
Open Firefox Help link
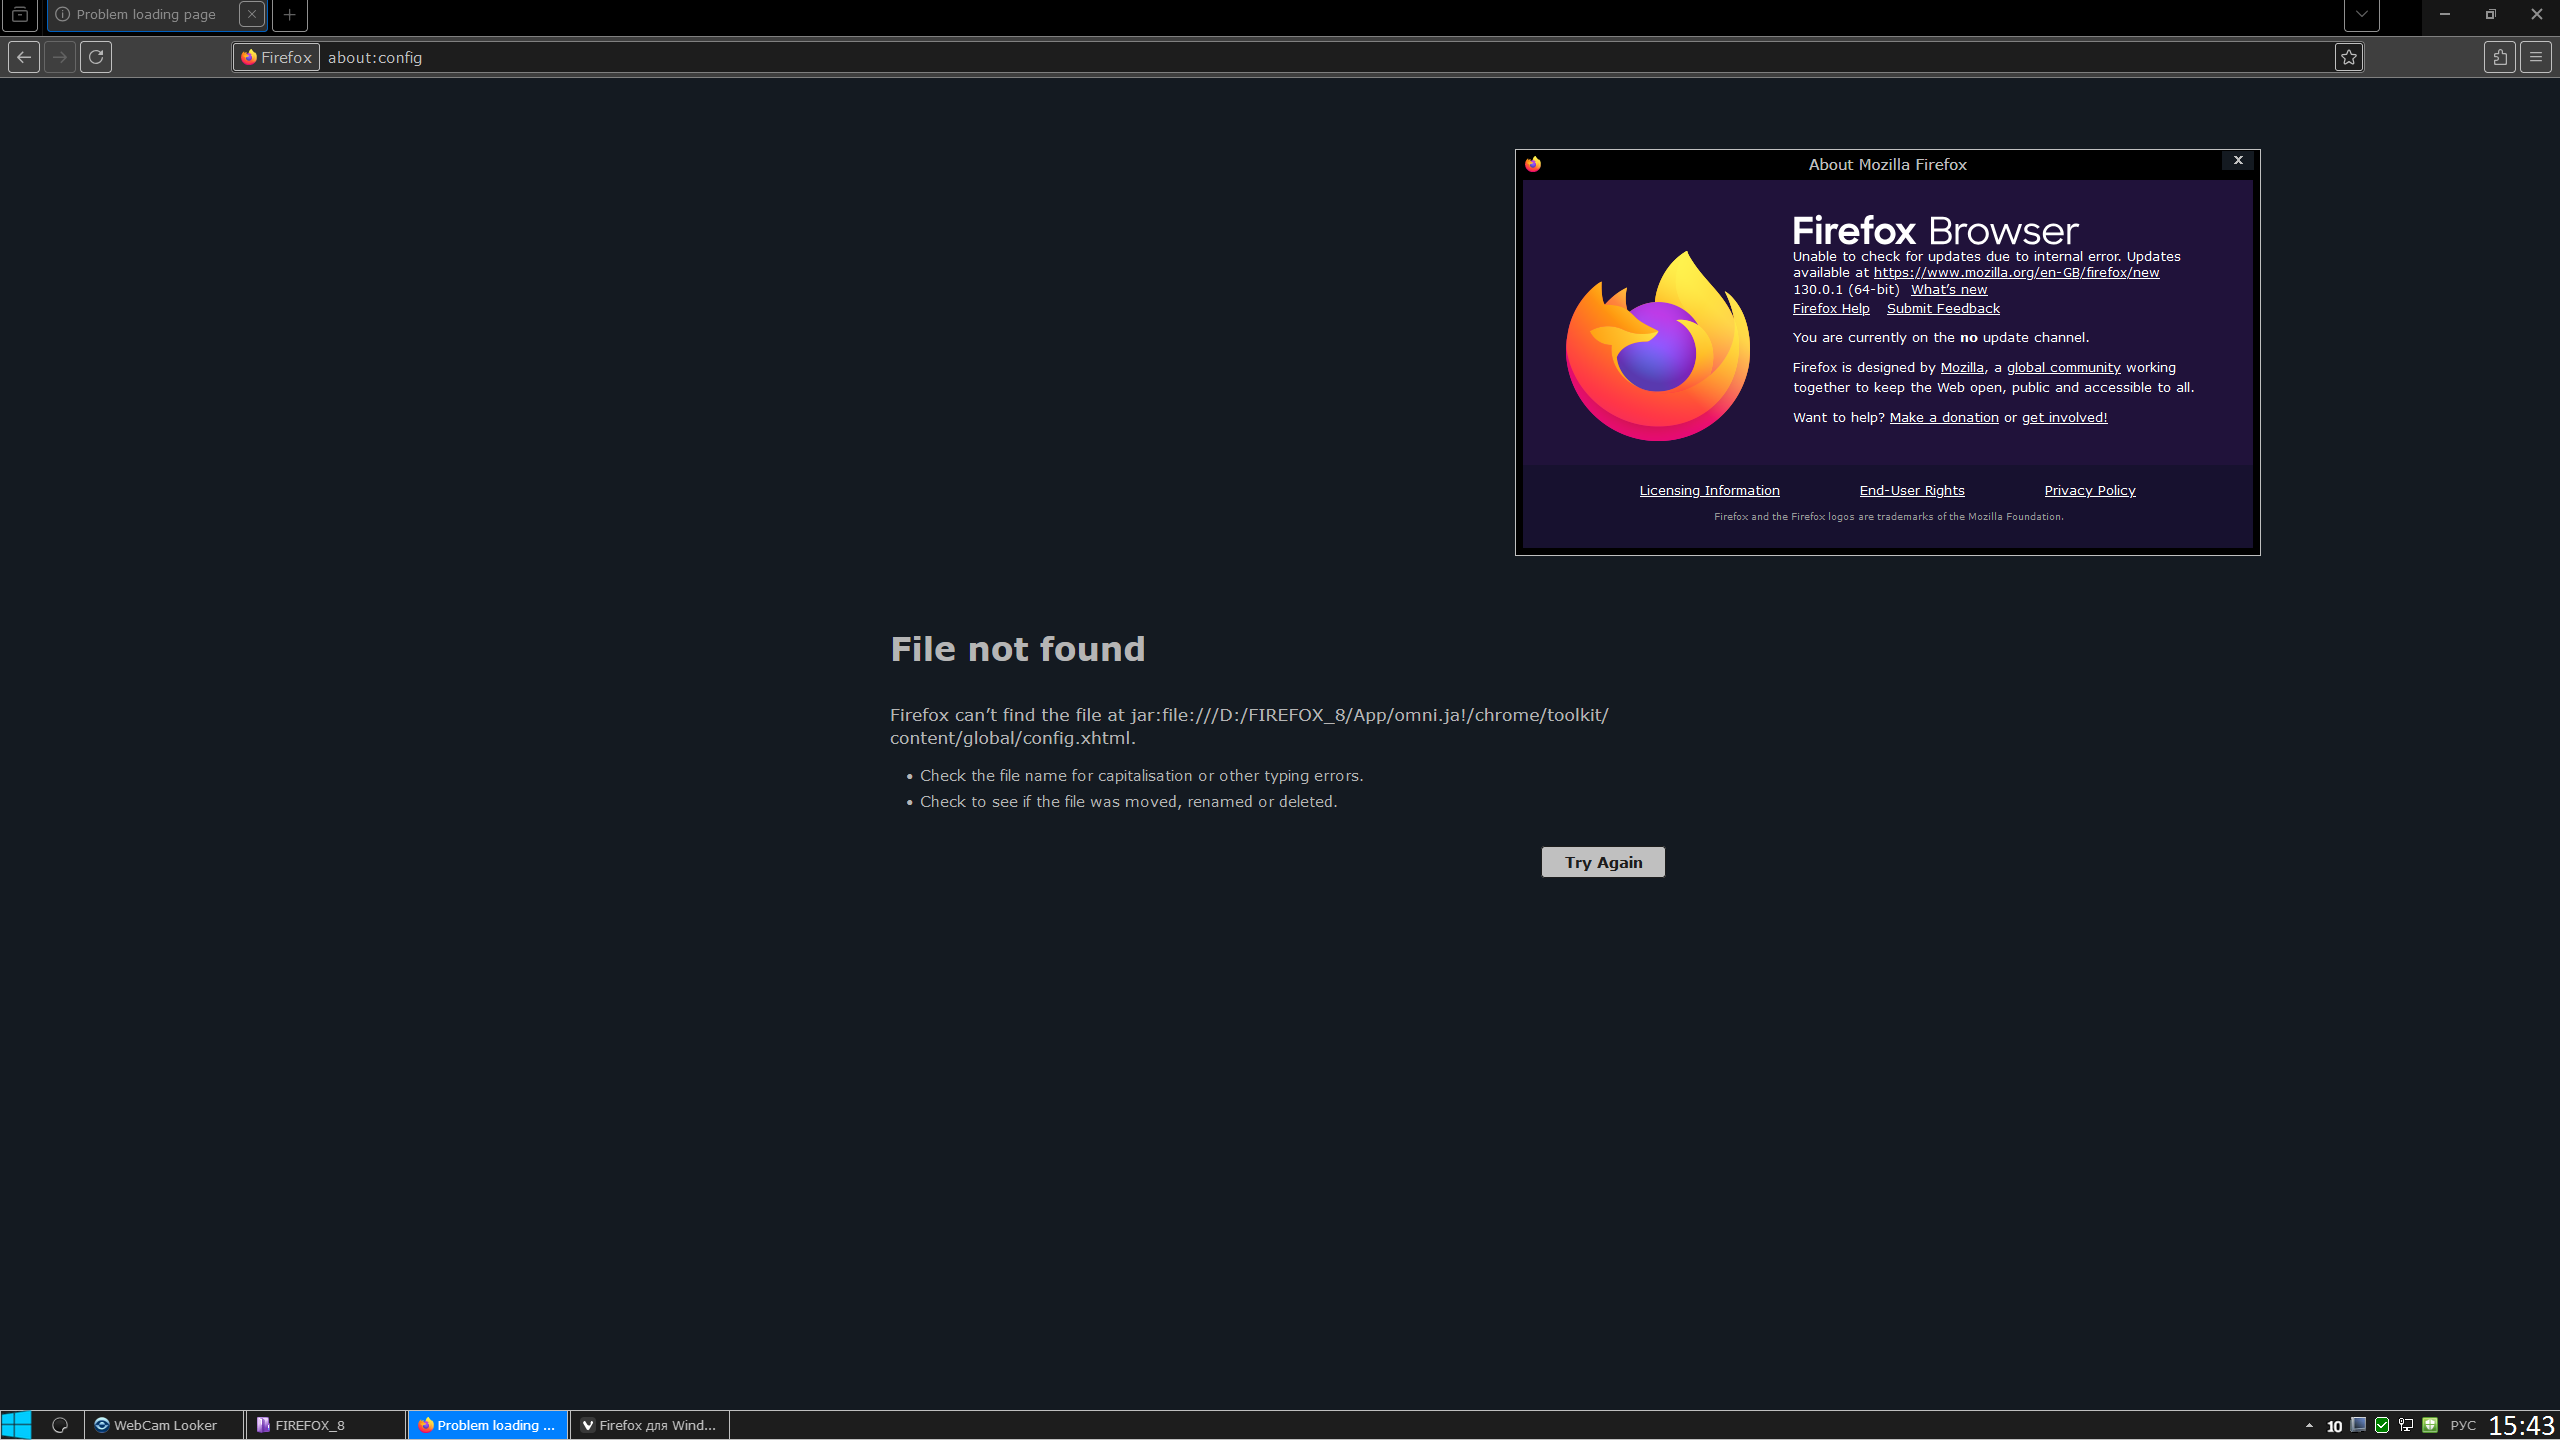tap(1831, 308)
